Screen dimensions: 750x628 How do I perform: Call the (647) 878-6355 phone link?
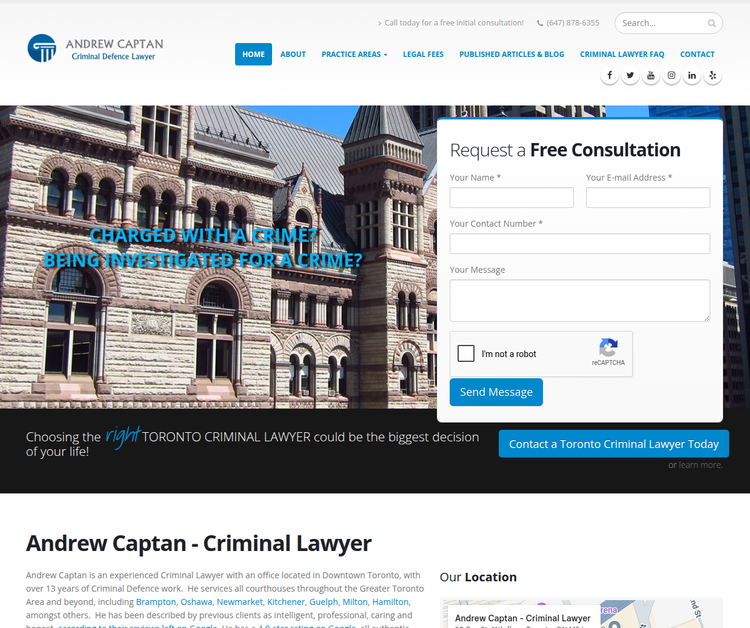[x=573, y=23]
